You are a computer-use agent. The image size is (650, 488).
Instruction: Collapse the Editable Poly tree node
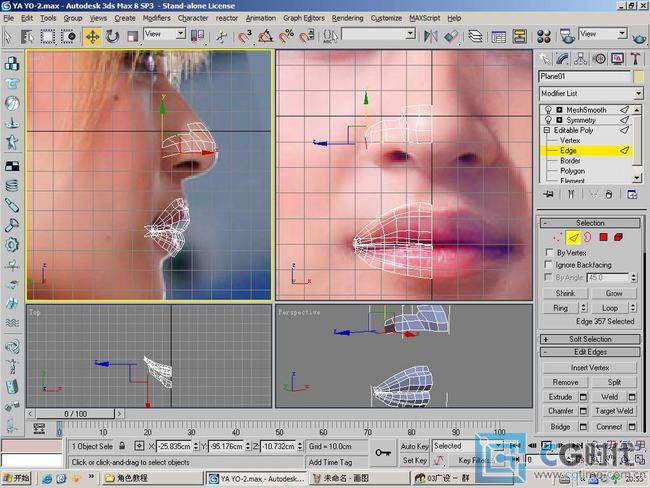[x=547, y=130]
